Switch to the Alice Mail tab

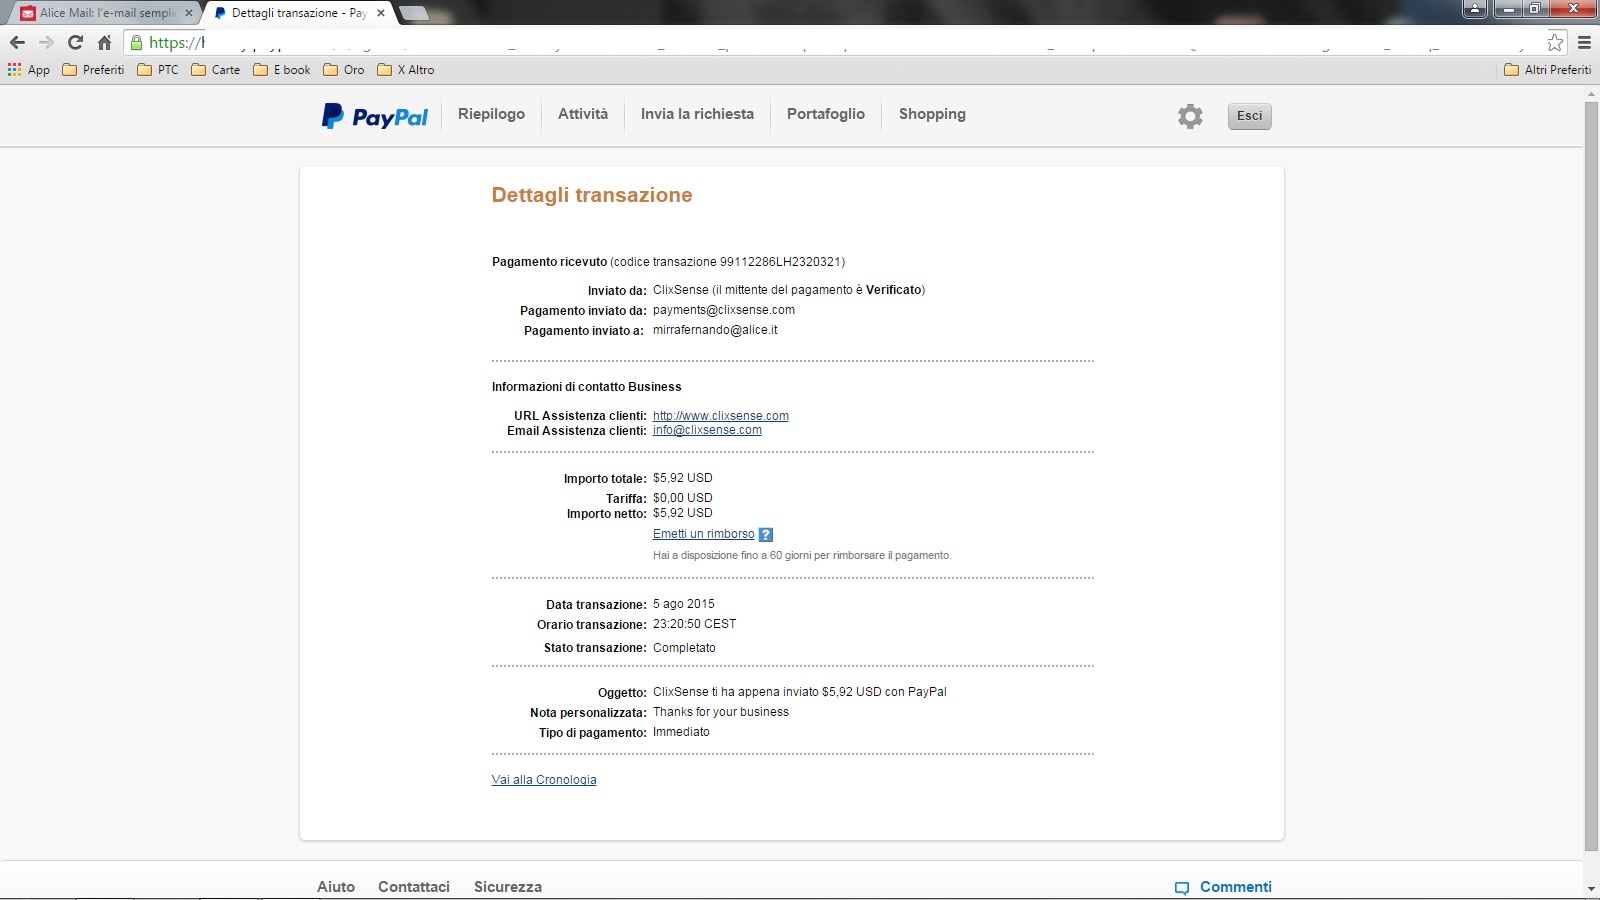(105, 13)
